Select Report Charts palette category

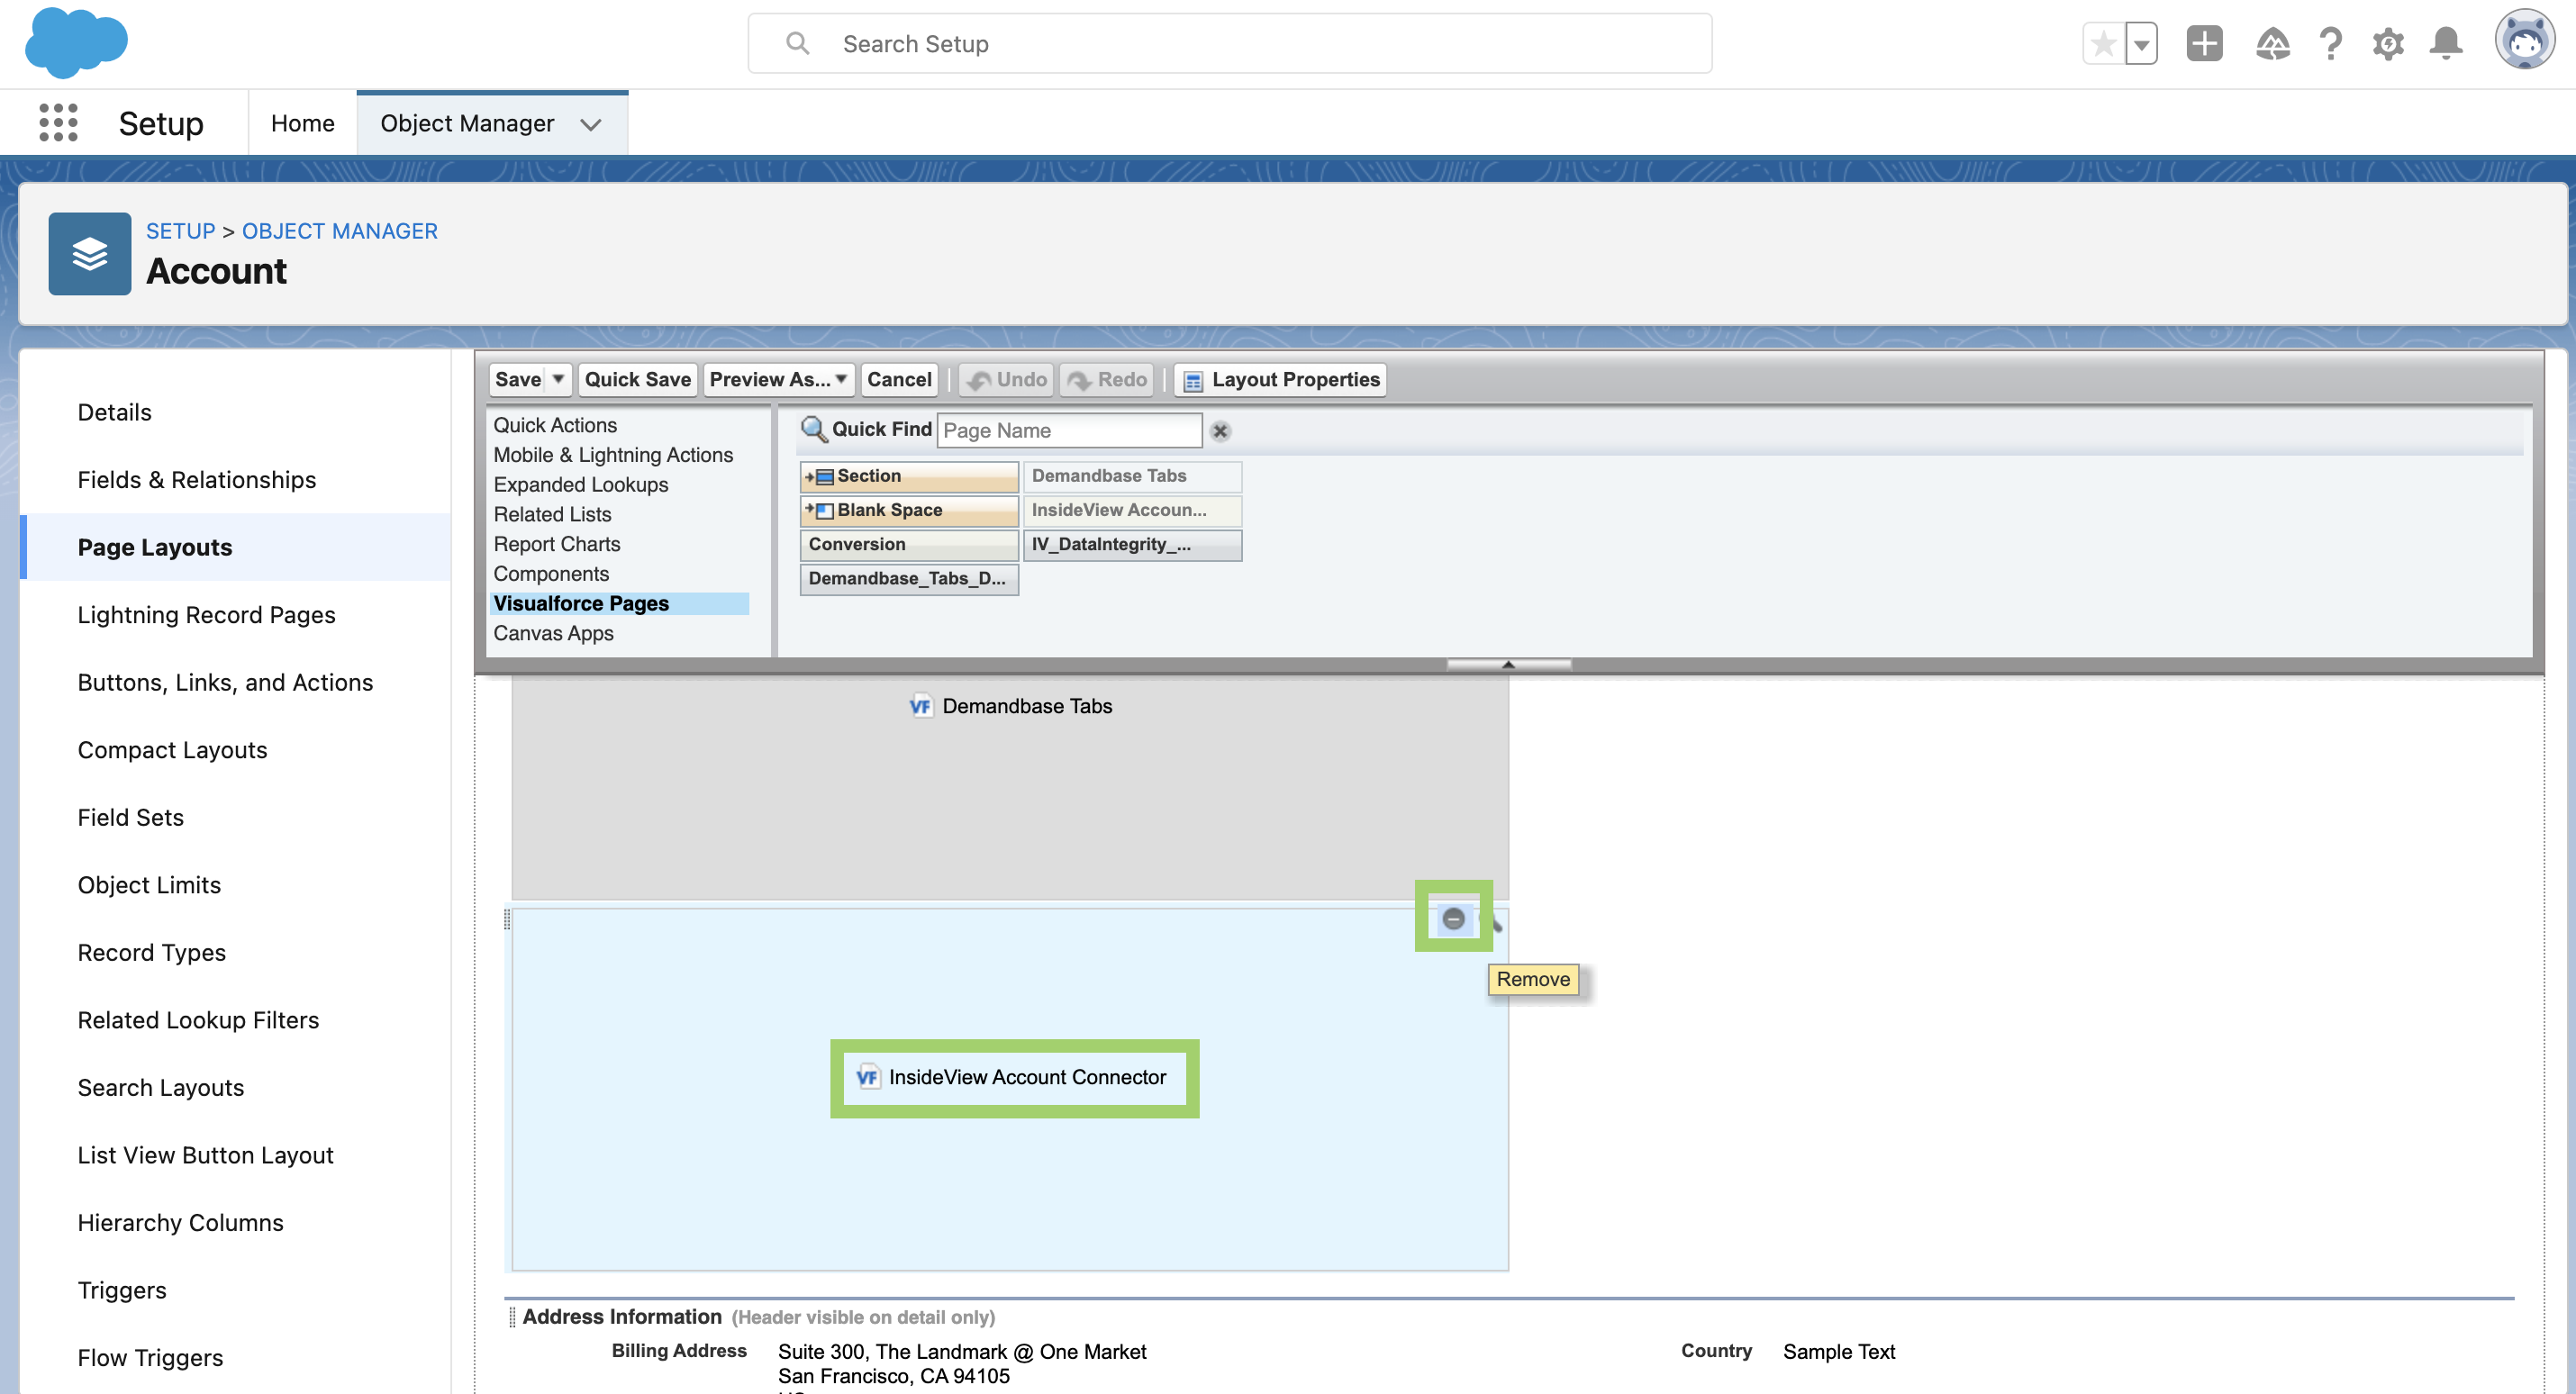[556, 544]
